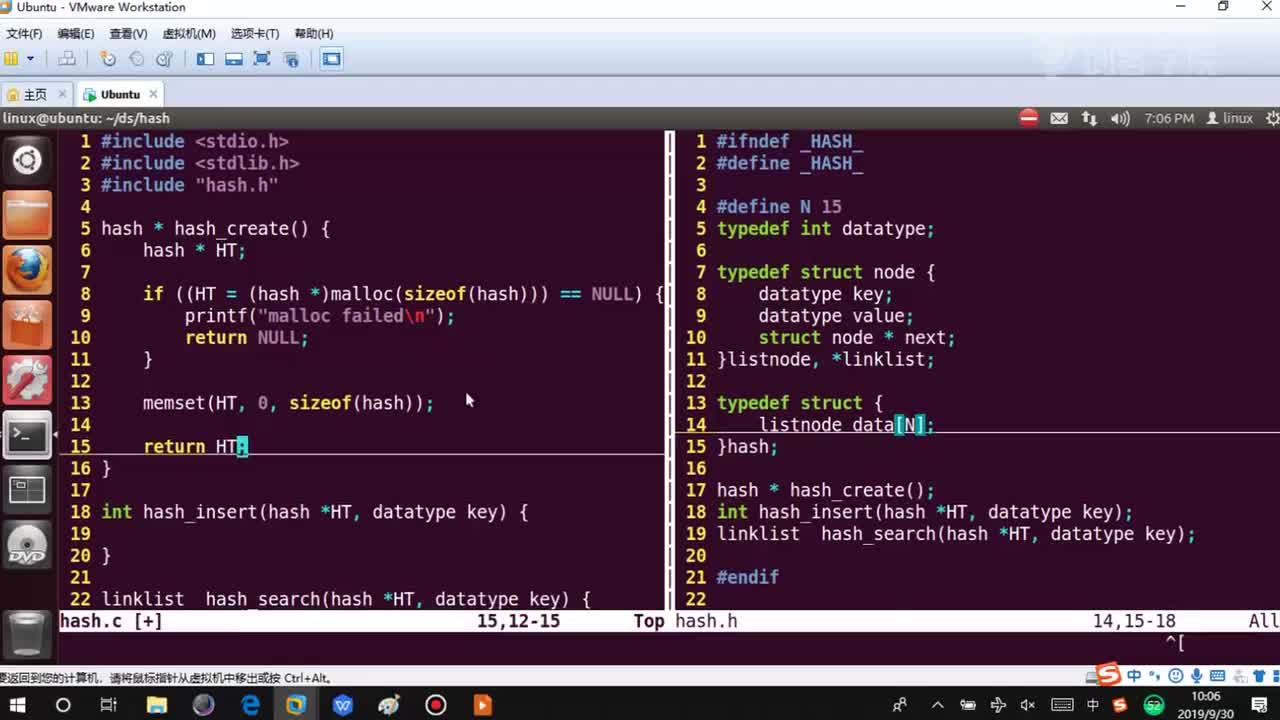Open Cortana search circle on taskbar
The width and height of the screenshot is (1280, 720).
coord(63,705)
